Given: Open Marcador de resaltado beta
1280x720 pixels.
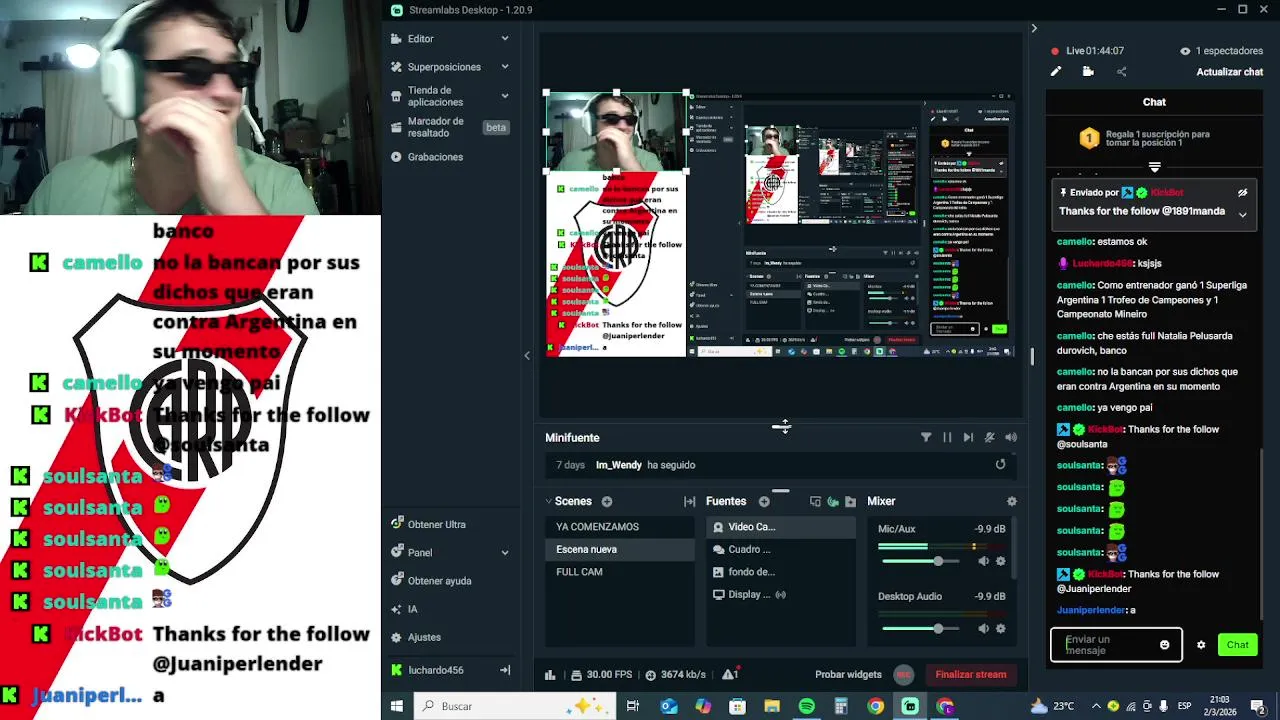Looking at the screenshot, I should tap(450, 127).
